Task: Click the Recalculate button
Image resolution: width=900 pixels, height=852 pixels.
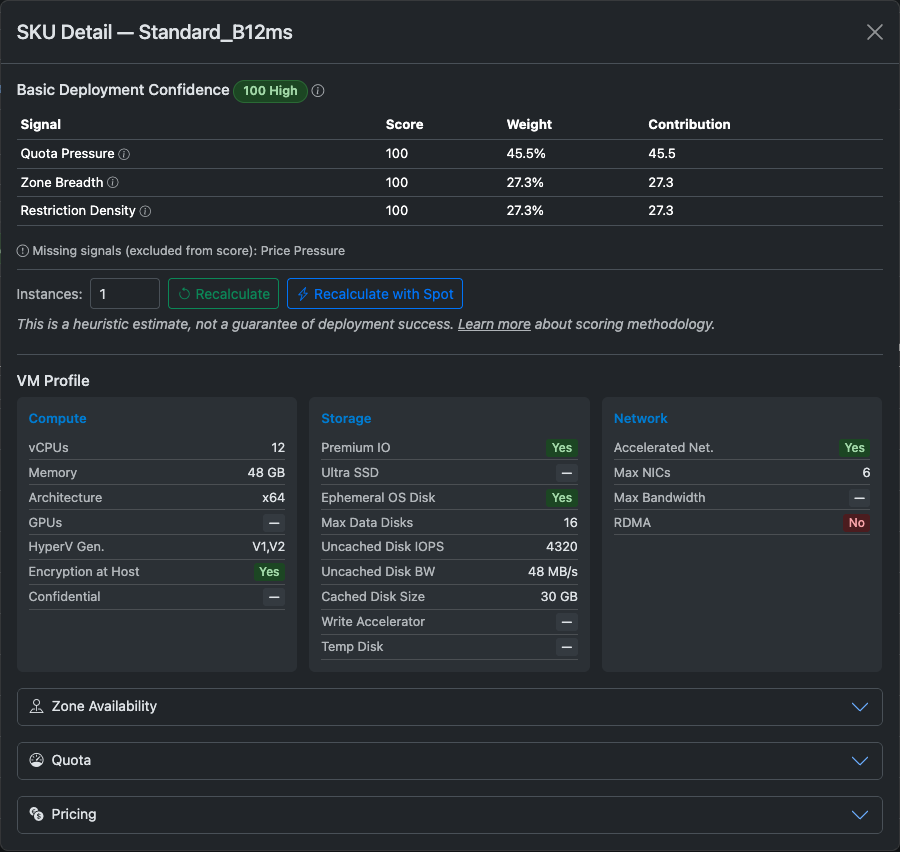Action: point(223,293)
